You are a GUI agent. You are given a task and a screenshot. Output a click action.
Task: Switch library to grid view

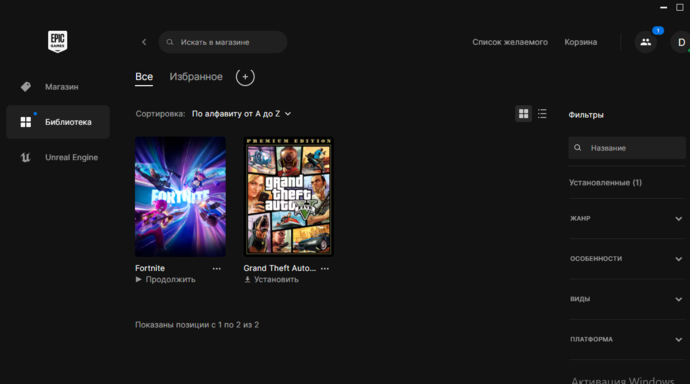tap(523, 113)
